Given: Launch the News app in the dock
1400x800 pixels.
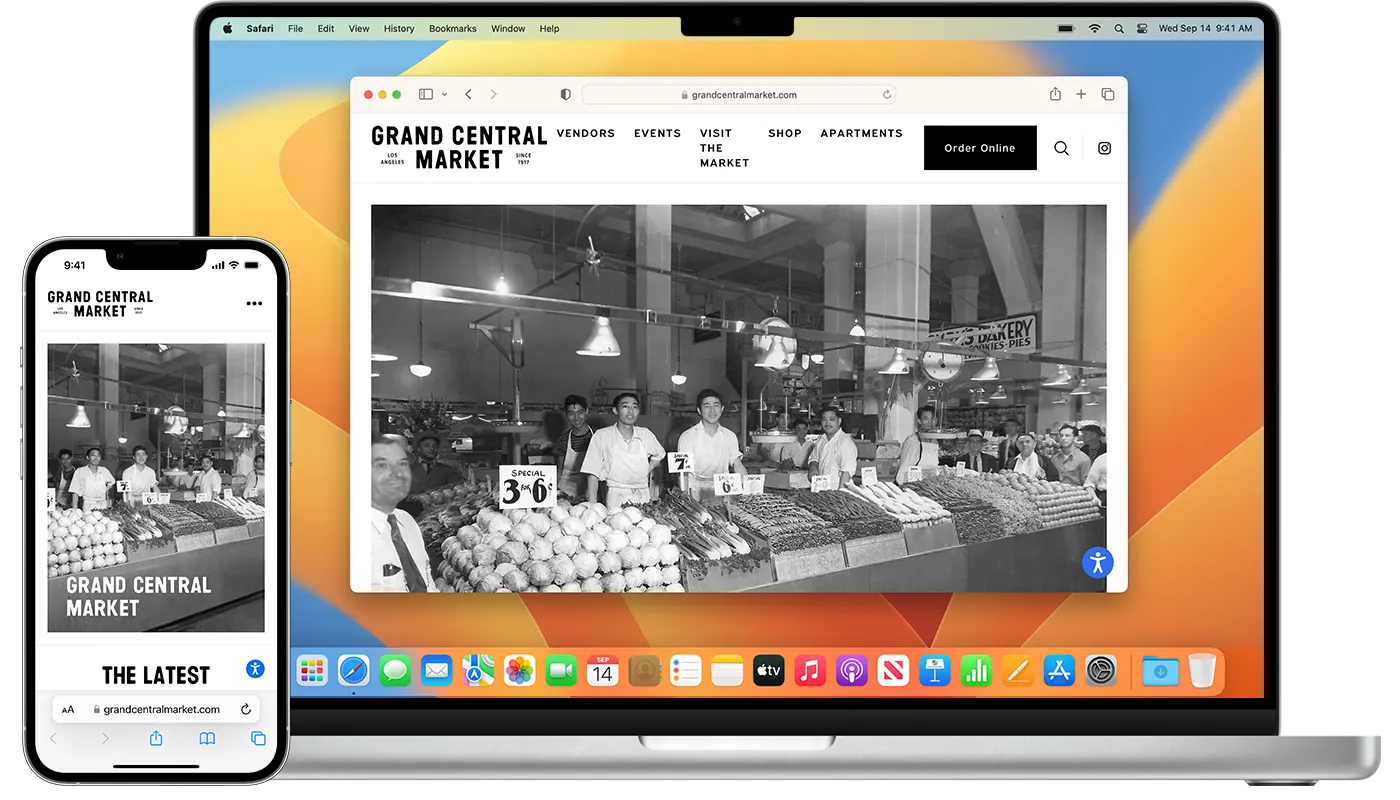Looking at the screenshot, I should [893, 671].
